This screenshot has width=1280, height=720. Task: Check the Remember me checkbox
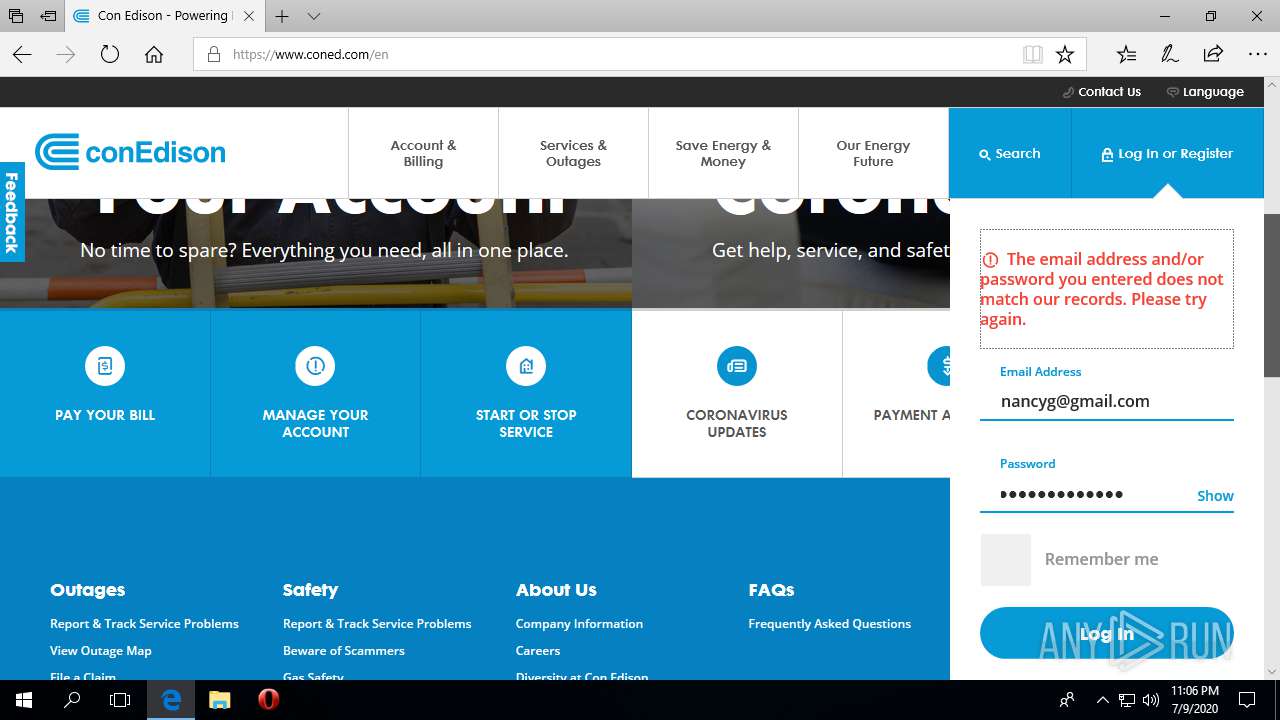click(1005, 559)
